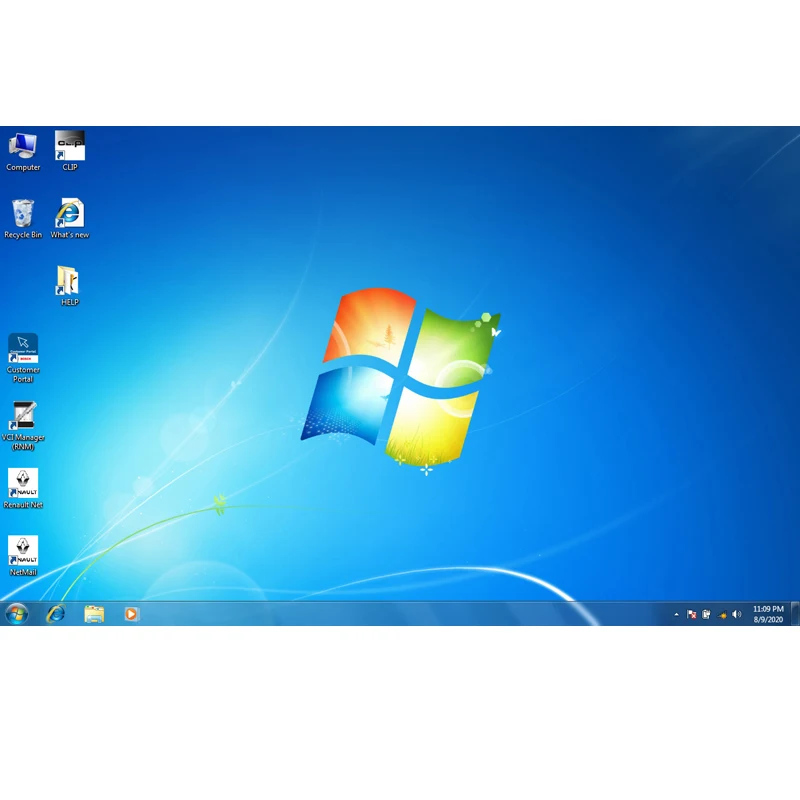This screenshot has width=800, height=800.
Task: Select the VCI Manager (RNM) shortcut
Action: (23, 426)
